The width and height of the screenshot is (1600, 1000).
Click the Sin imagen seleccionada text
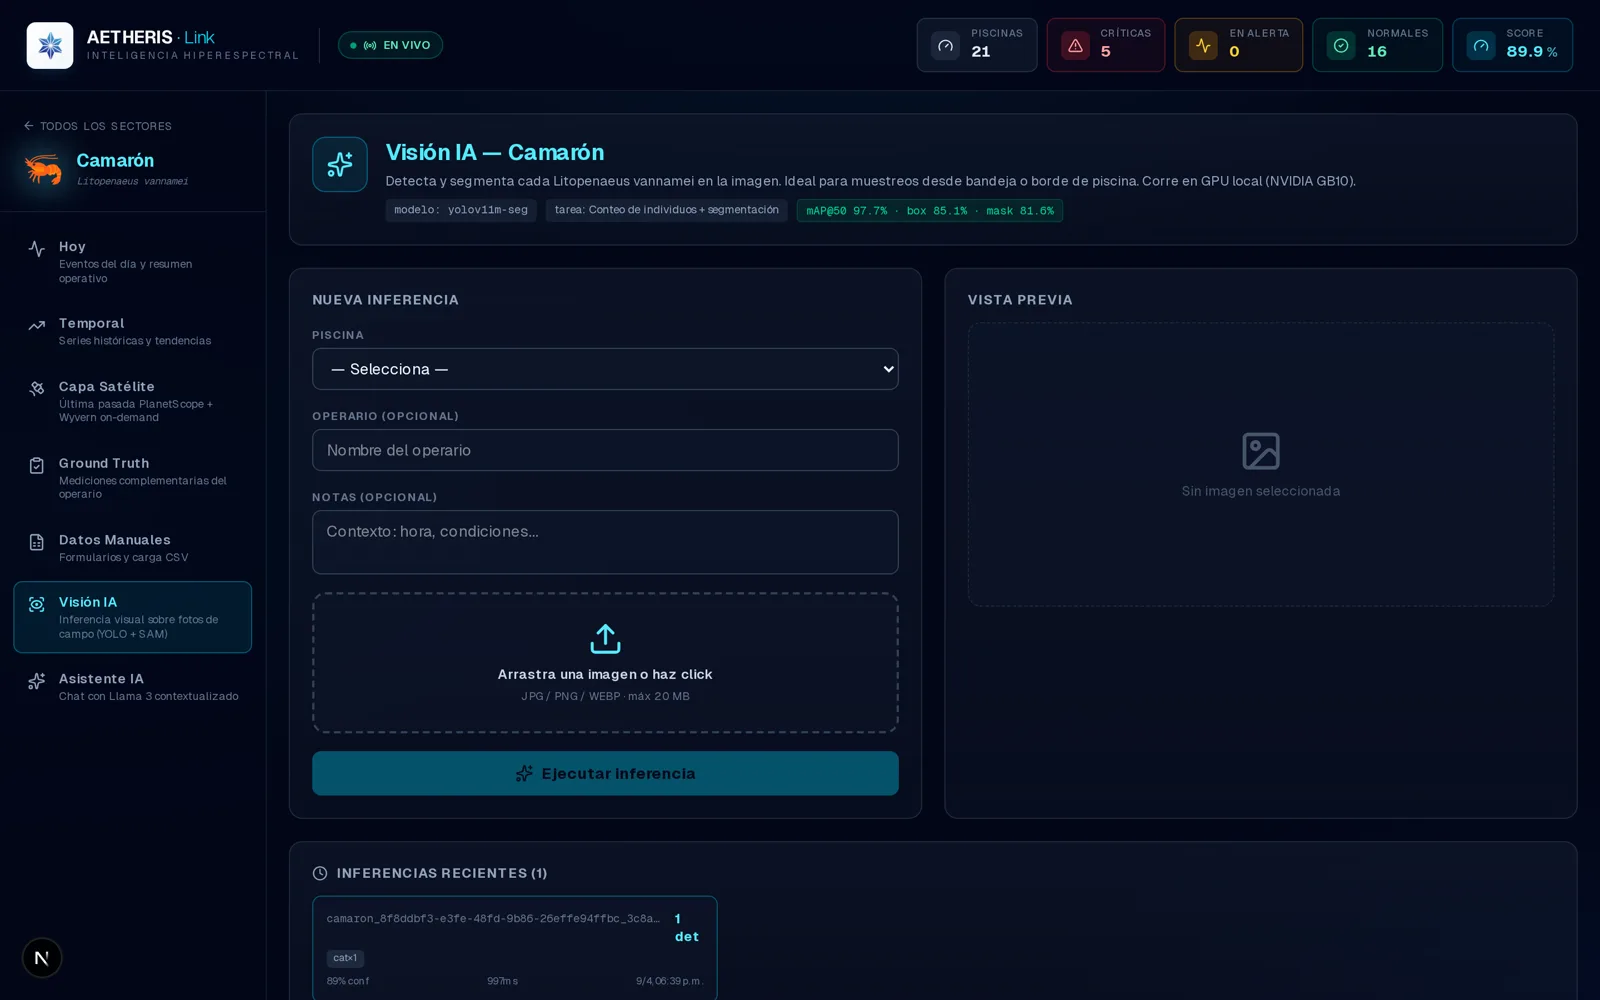tap(1261, 491)
